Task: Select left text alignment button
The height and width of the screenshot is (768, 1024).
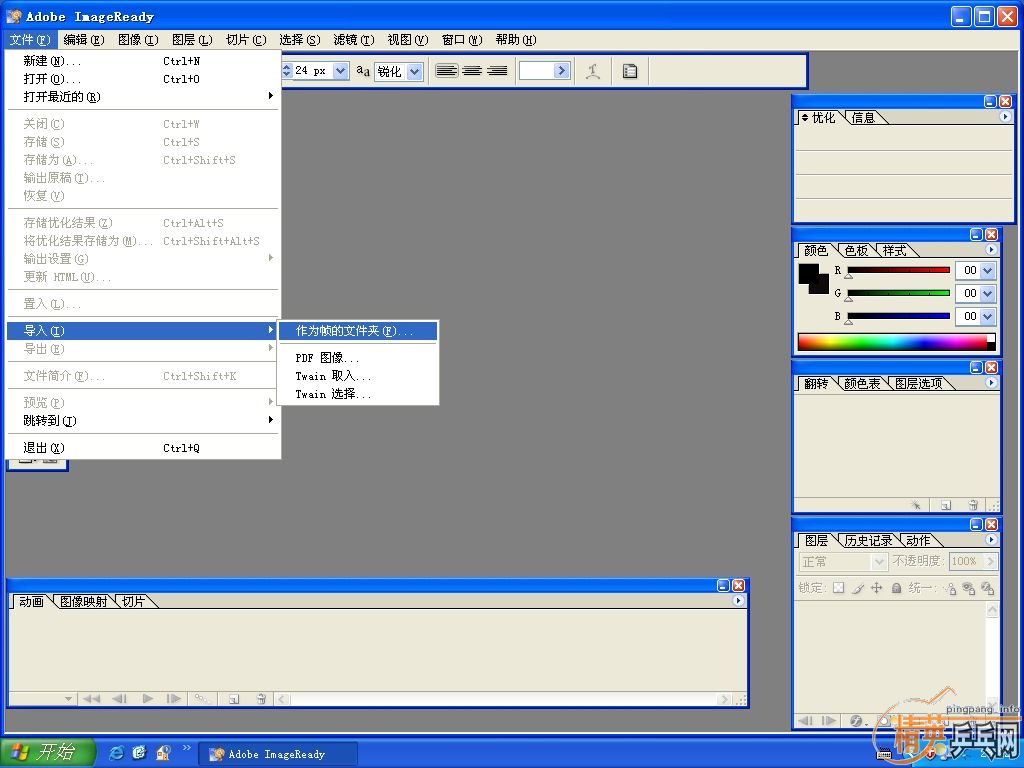Action: click(447, 71)
